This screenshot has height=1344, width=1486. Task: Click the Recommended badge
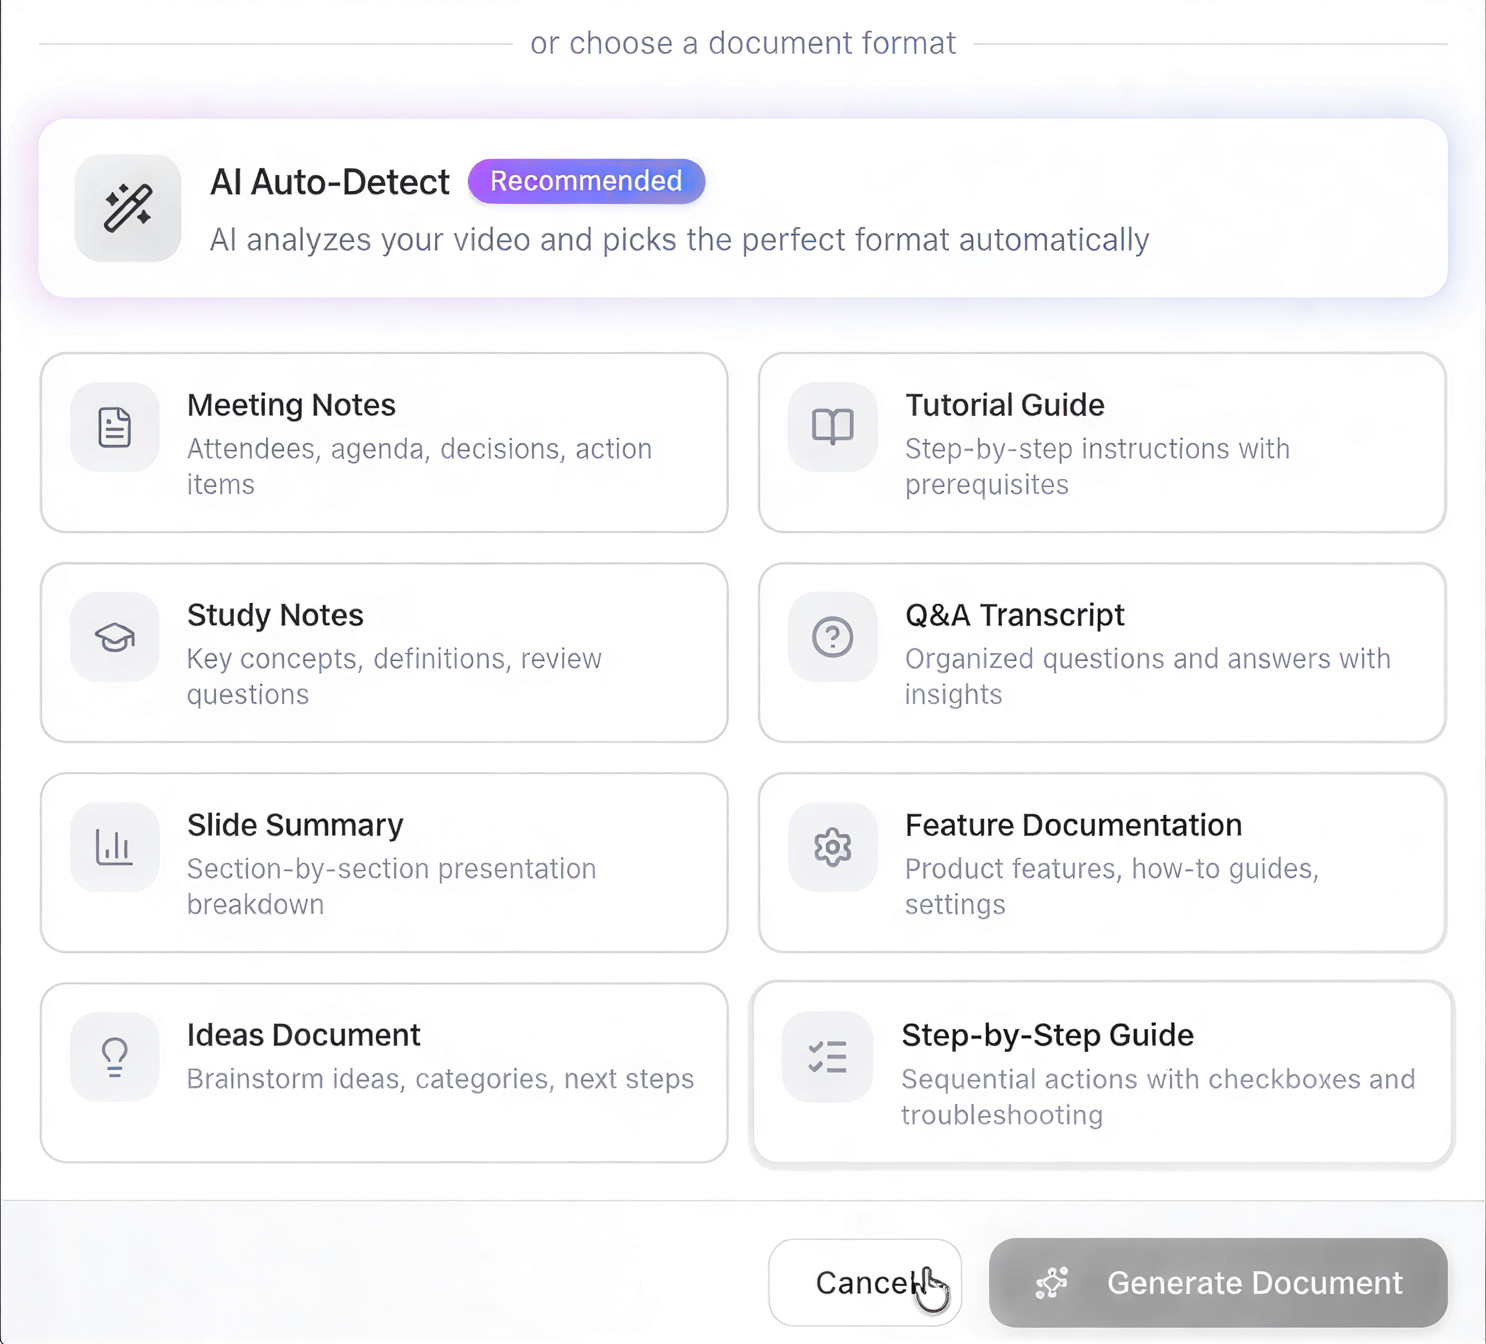(586, 181)
